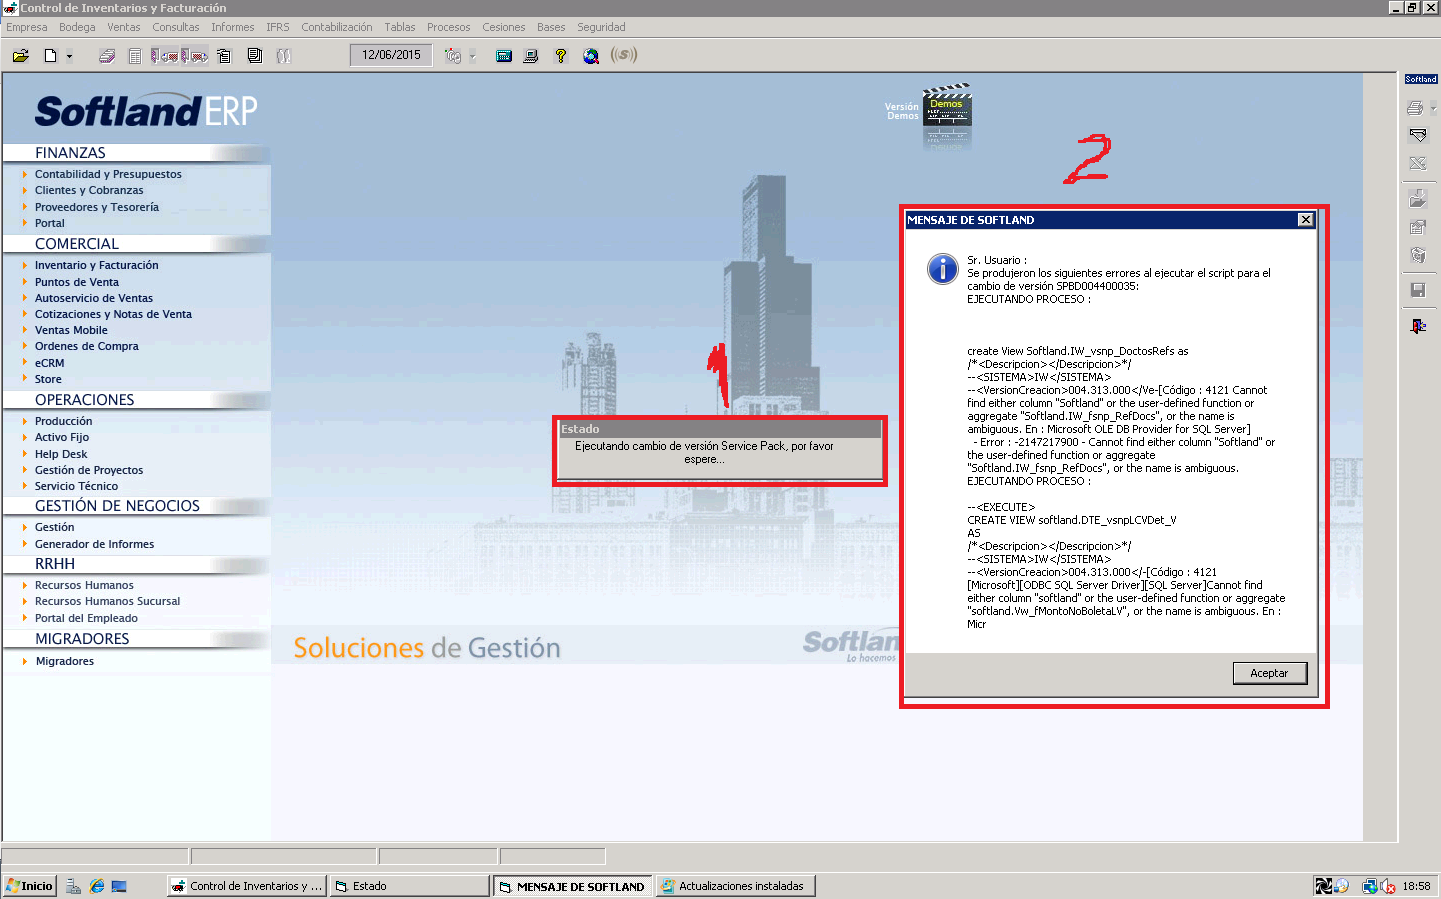The image size is (1441, 899).
Task: Open the Procesos menu
Action: click(448, 27)
